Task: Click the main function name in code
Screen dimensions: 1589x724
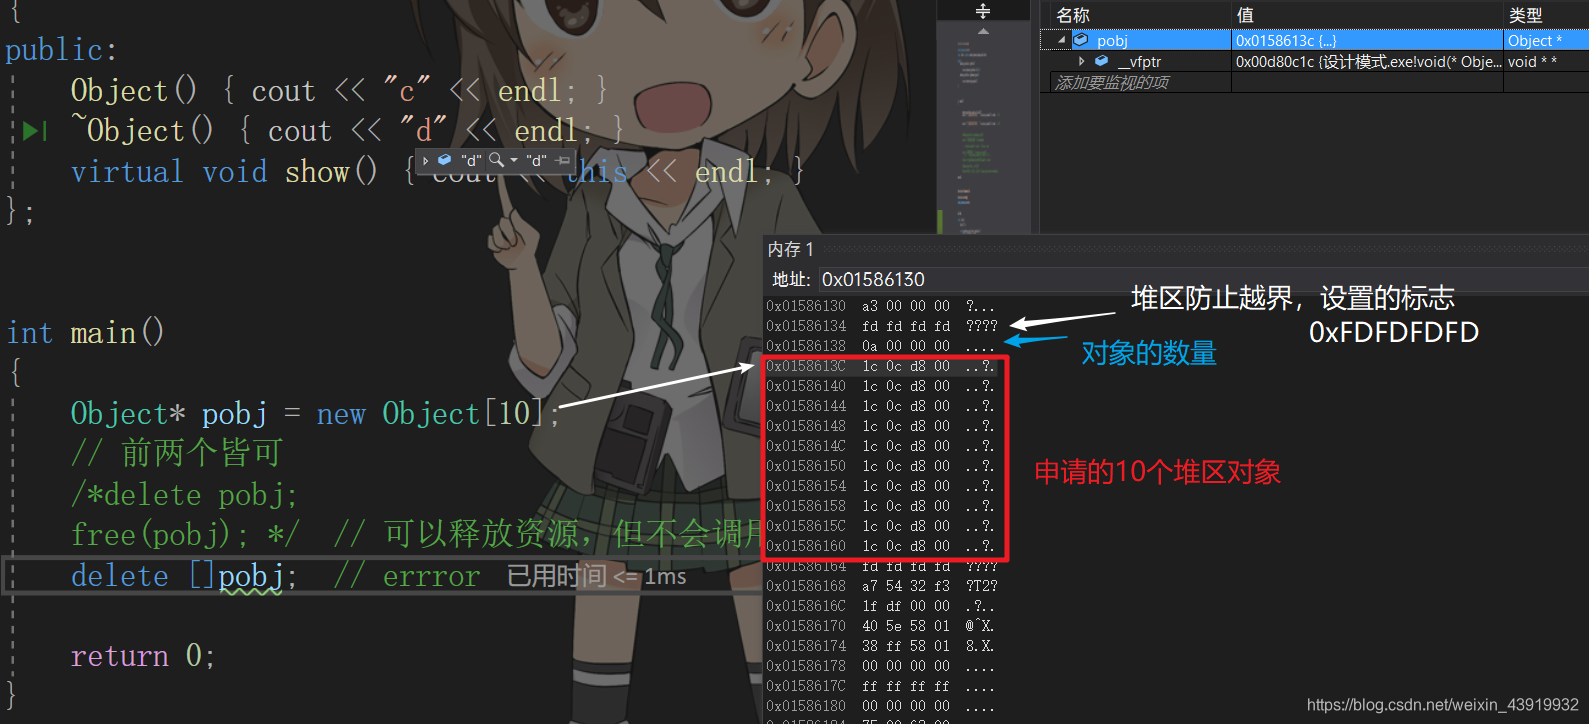Action: (103, 332)
